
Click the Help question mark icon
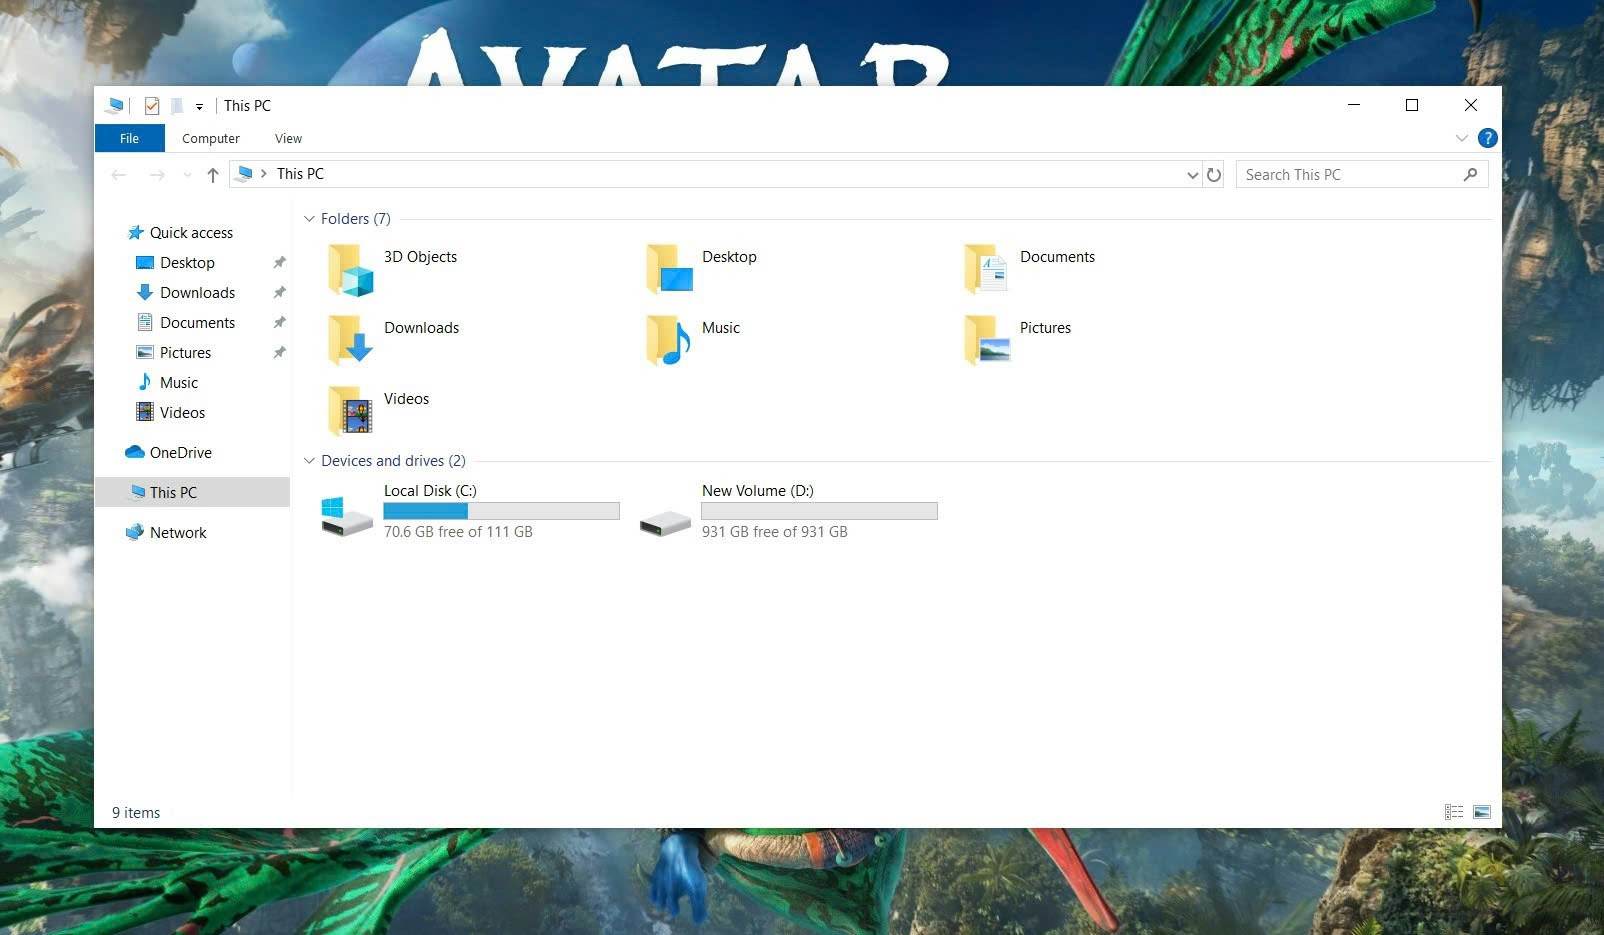(1487, 138)
